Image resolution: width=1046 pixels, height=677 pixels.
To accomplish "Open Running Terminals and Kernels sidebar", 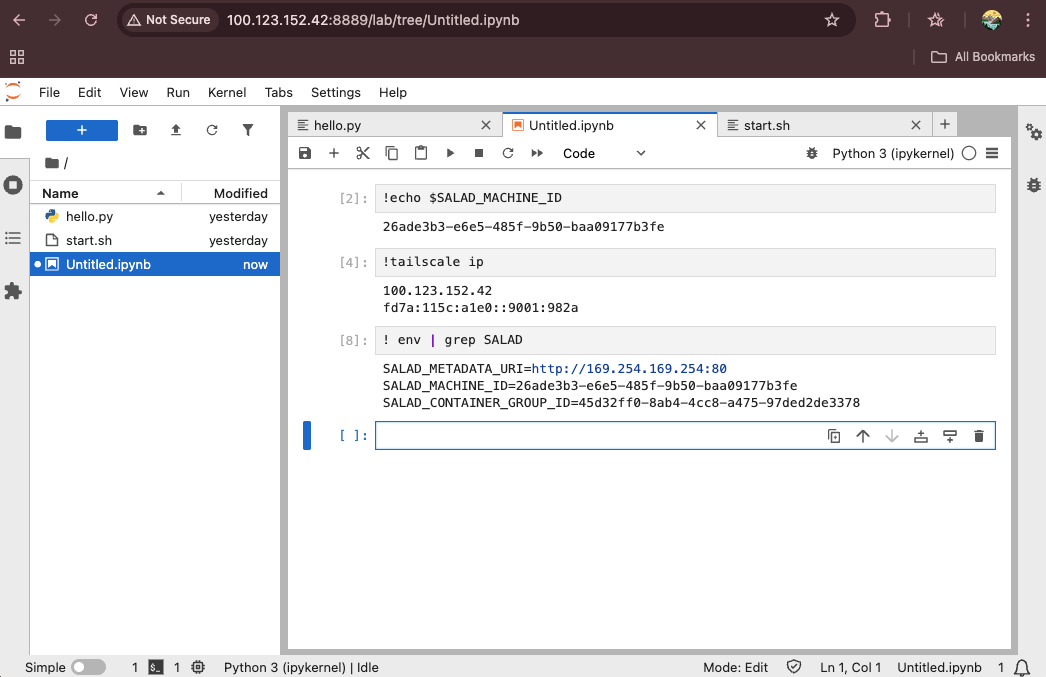I will (x=13, y=185).
